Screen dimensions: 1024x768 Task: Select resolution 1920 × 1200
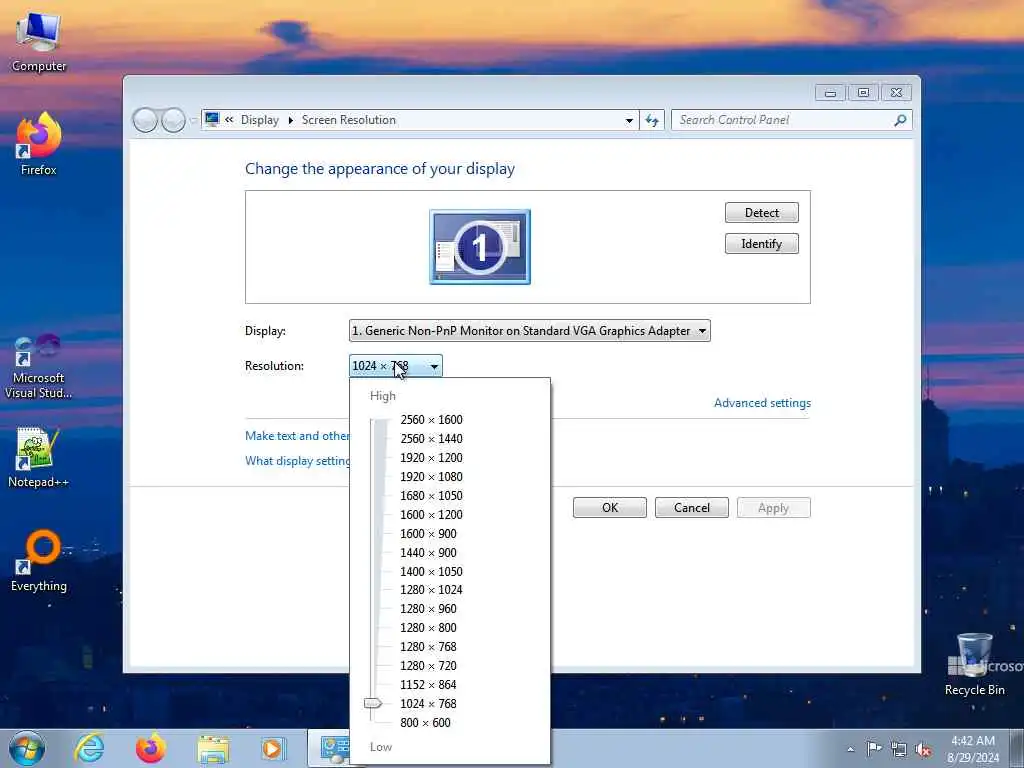(x=431, y=458)
